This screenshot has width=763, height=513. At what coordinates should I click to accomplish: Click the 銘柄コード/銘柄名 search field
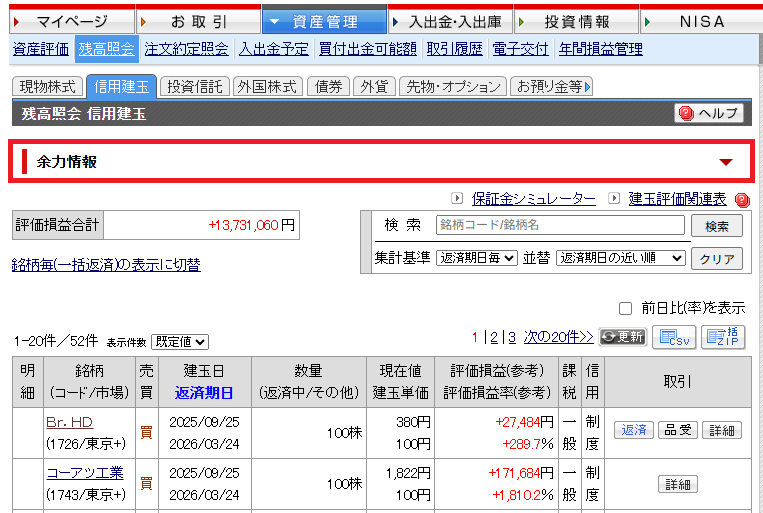pyautogui.click(x=560, y=225)
